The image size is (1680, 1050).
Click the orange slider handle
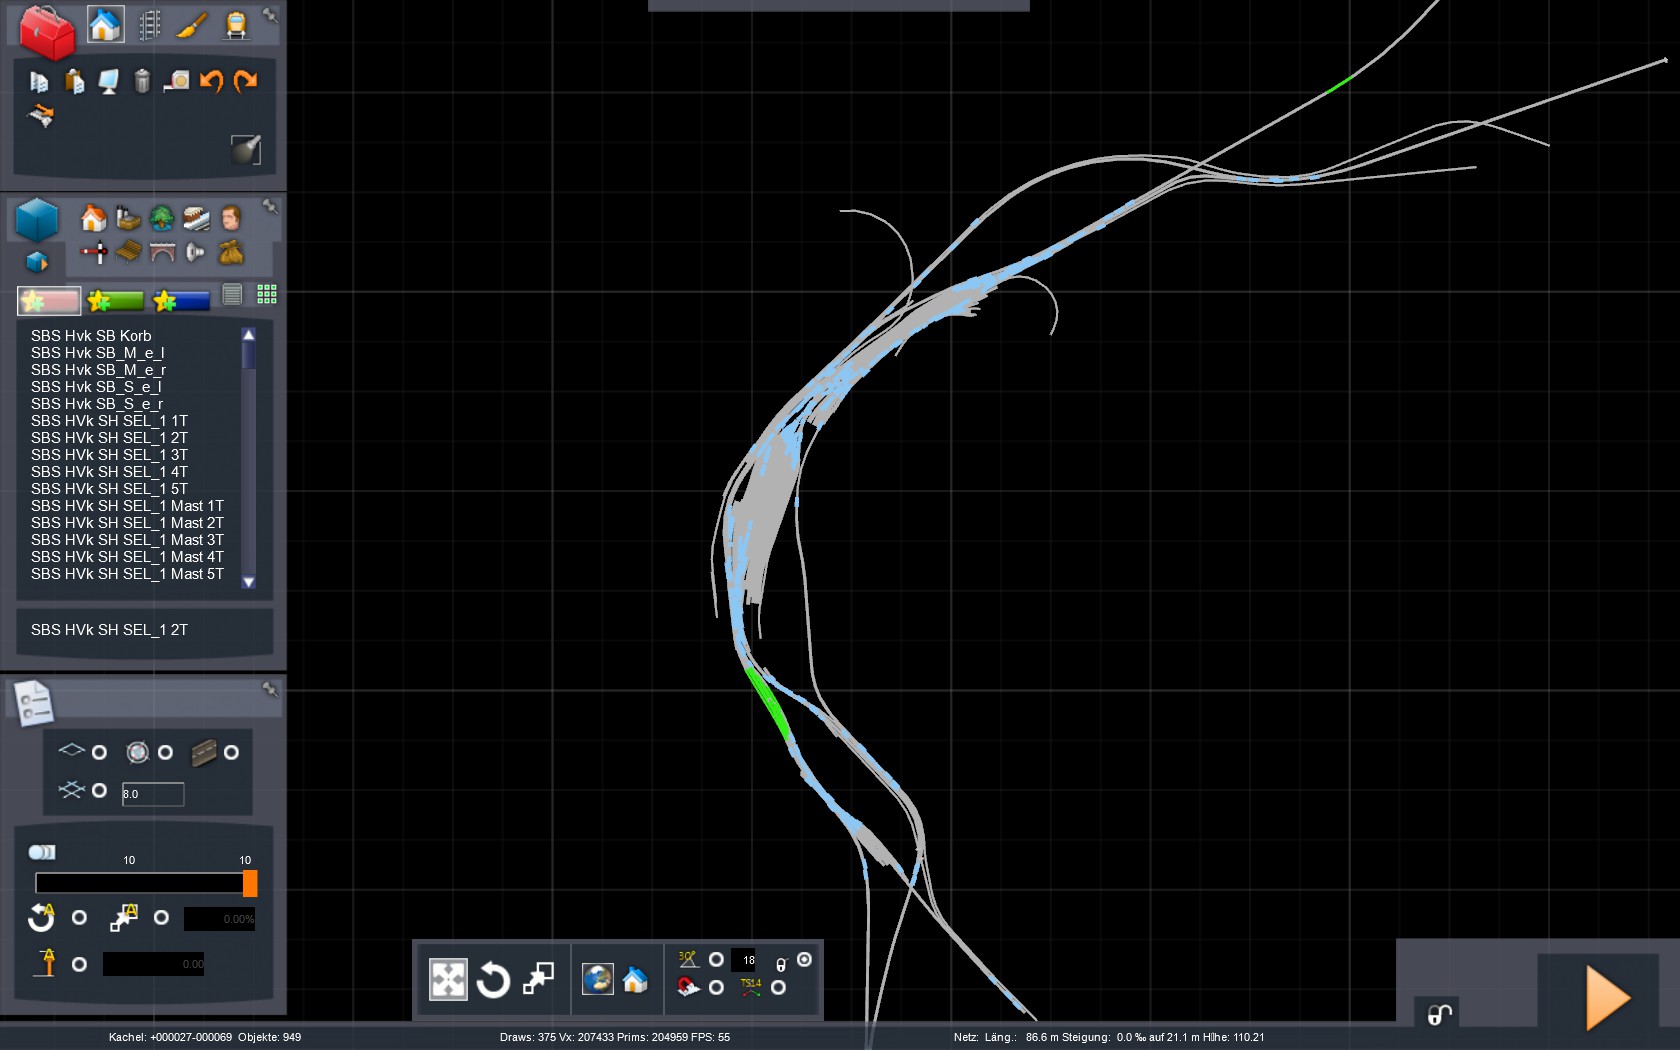tap(250, 883)
